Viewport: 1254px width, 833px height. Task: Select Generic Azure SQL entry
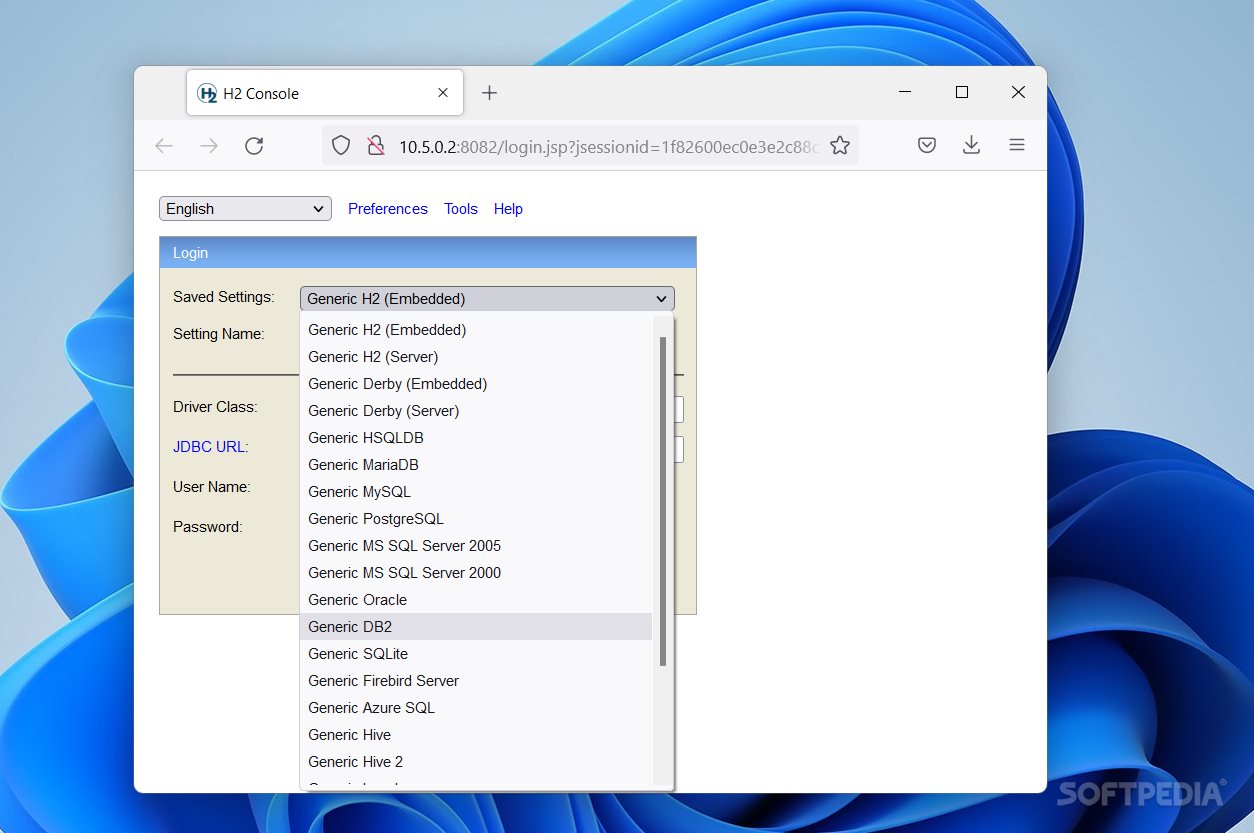(476, 708)
